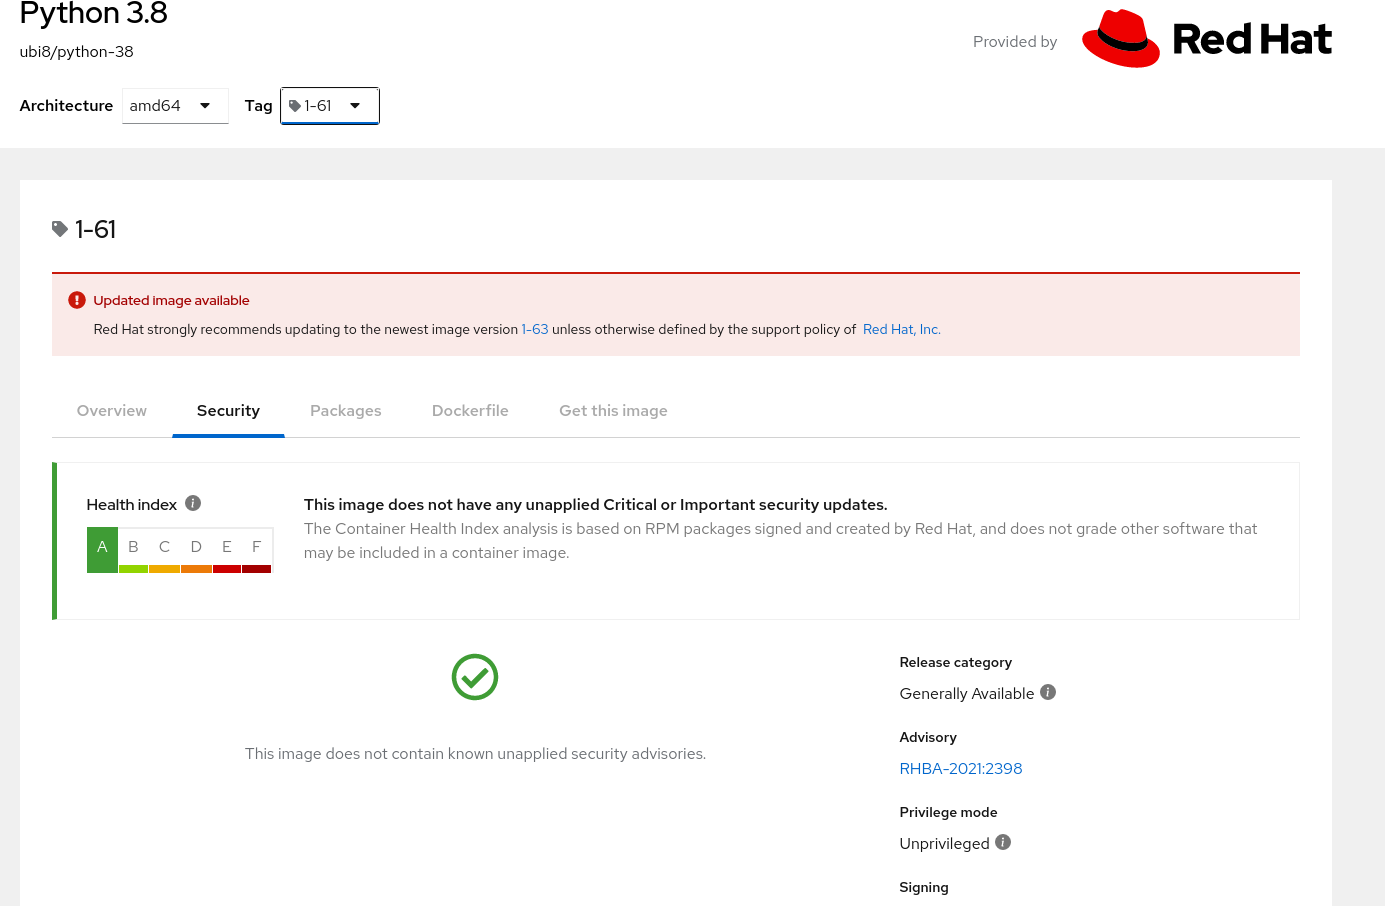The image size is (1385, 906).
Task: Click the Signing label
Action: [x=924, y=887]
